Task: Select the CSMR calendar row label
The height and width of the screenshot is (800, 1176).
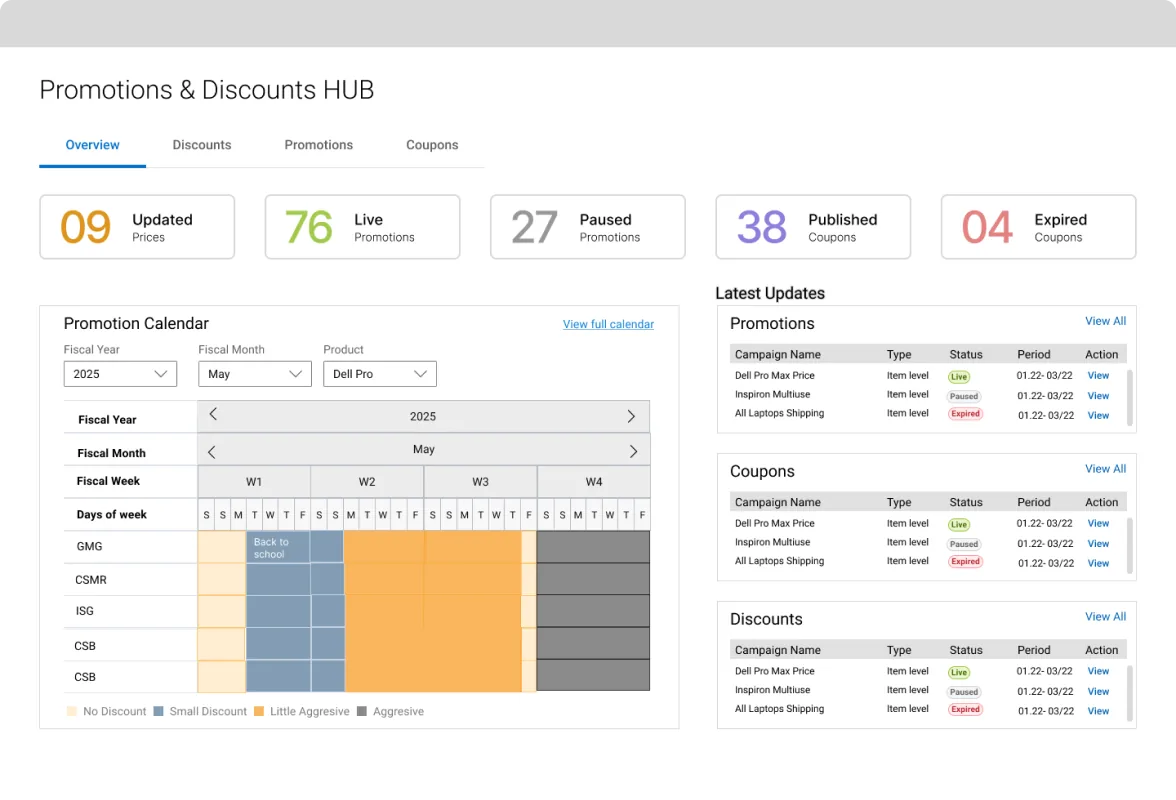Action: tap(91, 580)
